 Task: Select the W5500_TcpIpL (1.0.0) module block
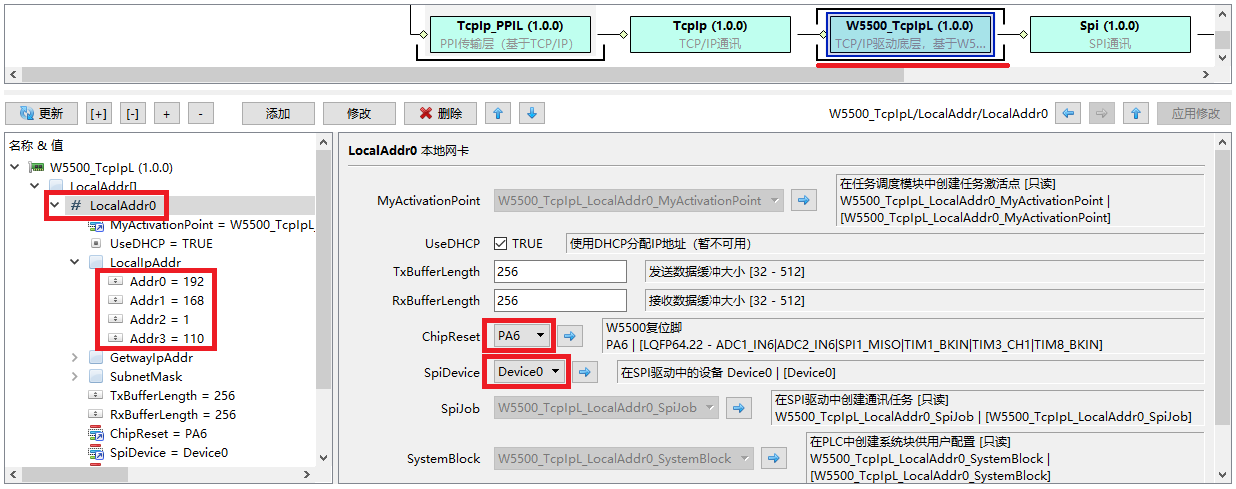pyautogui.click(x=909, y=34)
